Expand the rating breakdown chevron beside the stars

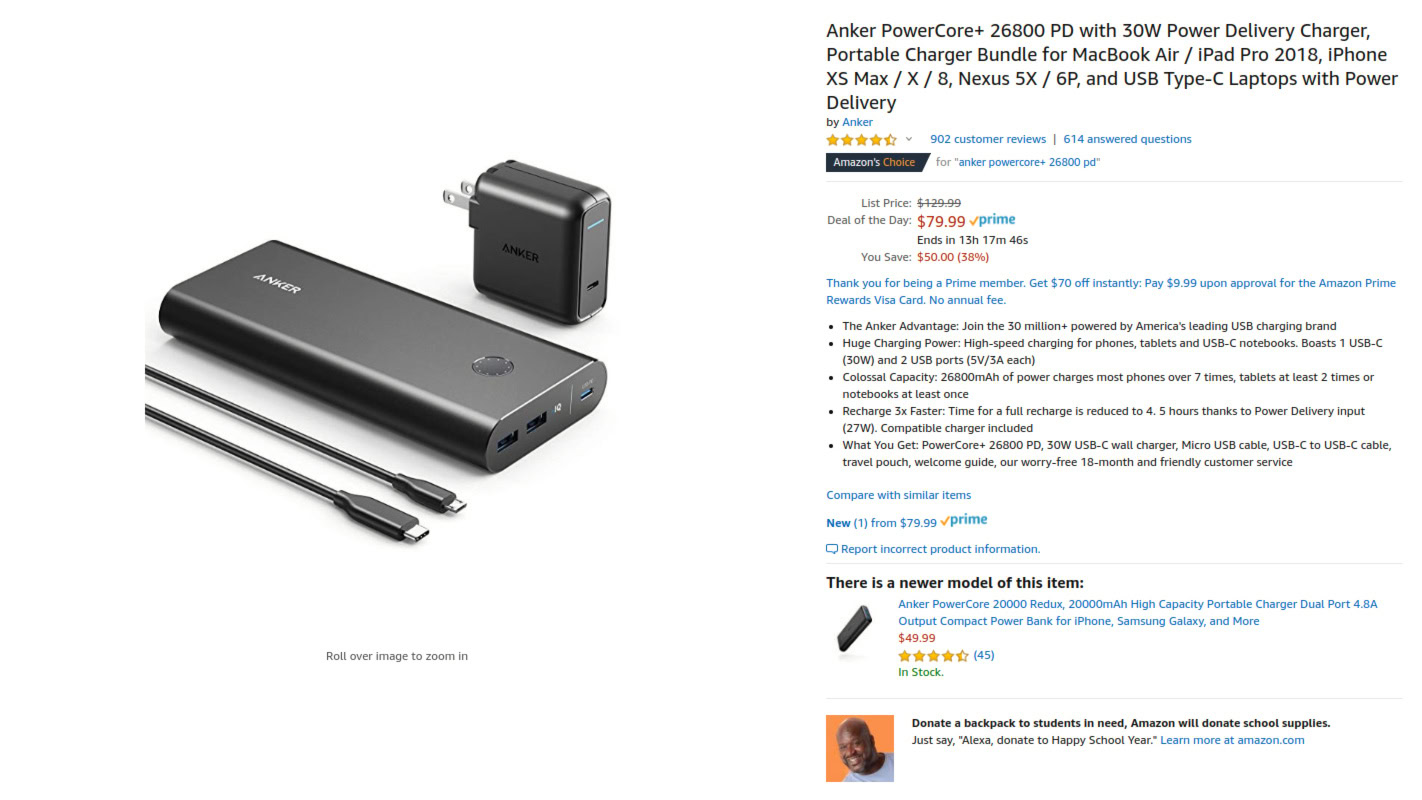[x=909, y=139]
